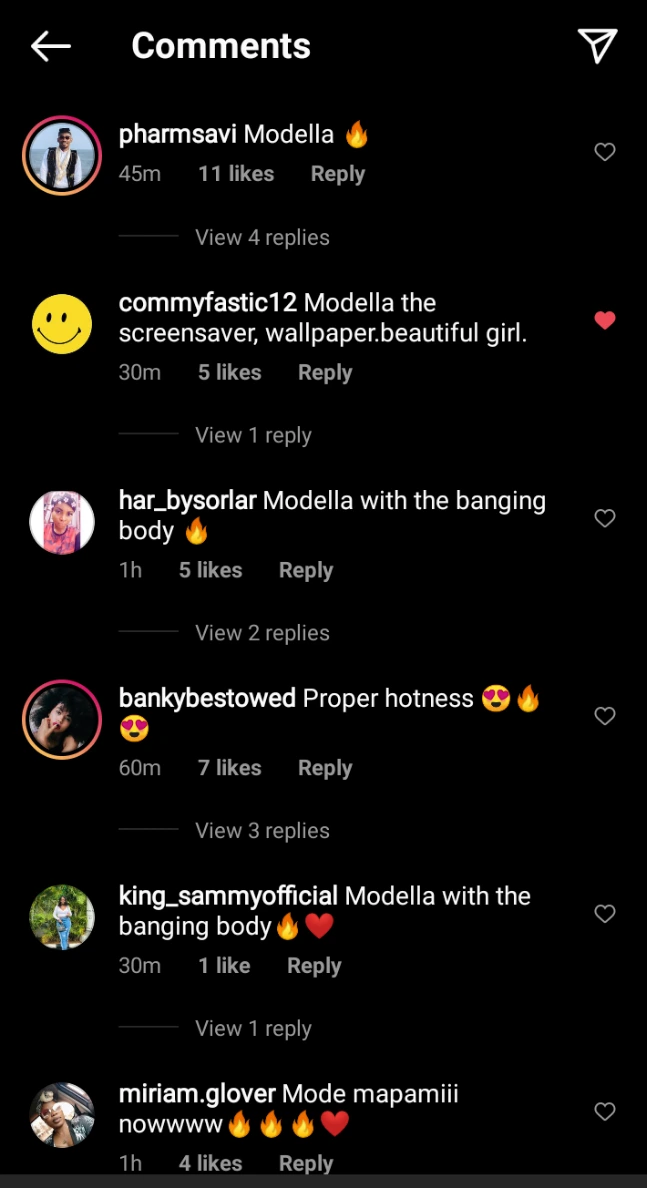647x1188 pixels.
Task: Unlike commmyfastic12's comment red heart
Action: [605, 320]
